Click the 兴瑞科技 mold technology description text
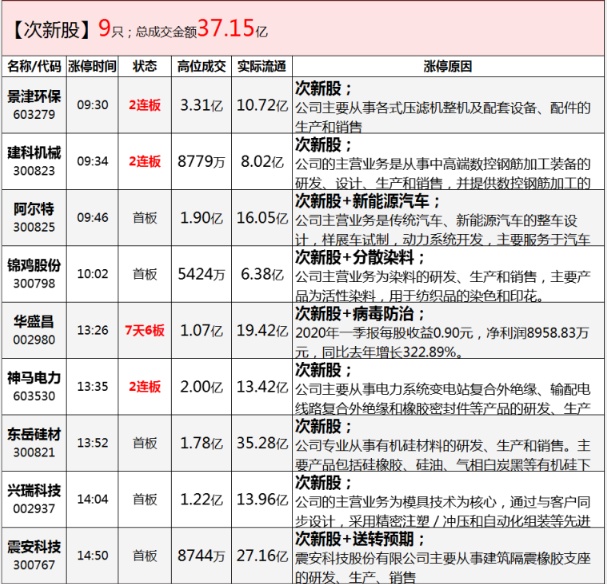Viewport: 607px width, 584px height. point(443,510)
